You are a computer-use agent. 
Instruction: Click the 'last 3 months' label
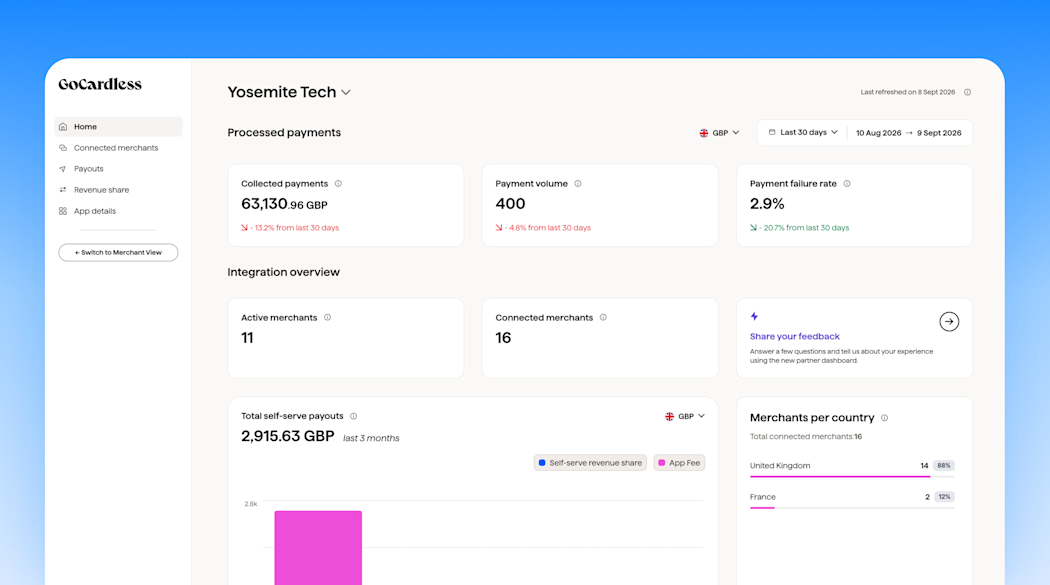(371, 438)
